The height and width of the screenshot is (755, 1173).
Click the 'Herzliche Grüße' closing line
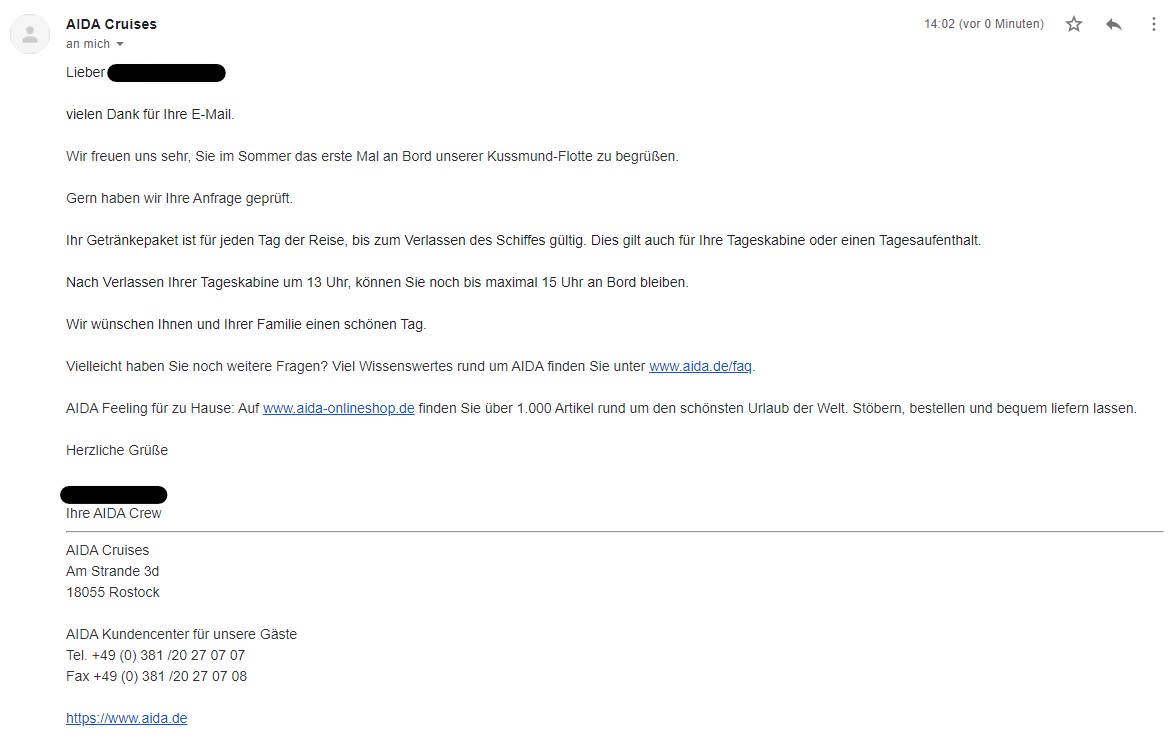[116, 450]
